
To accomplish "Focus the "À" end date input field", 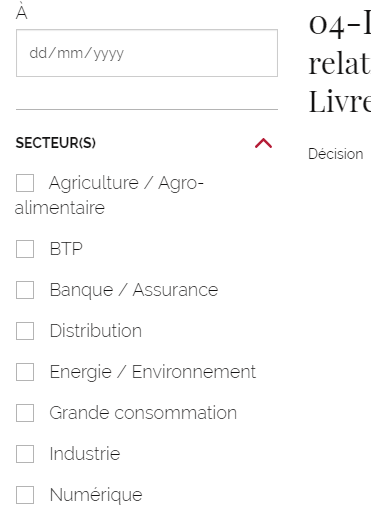I will point(147,53).
